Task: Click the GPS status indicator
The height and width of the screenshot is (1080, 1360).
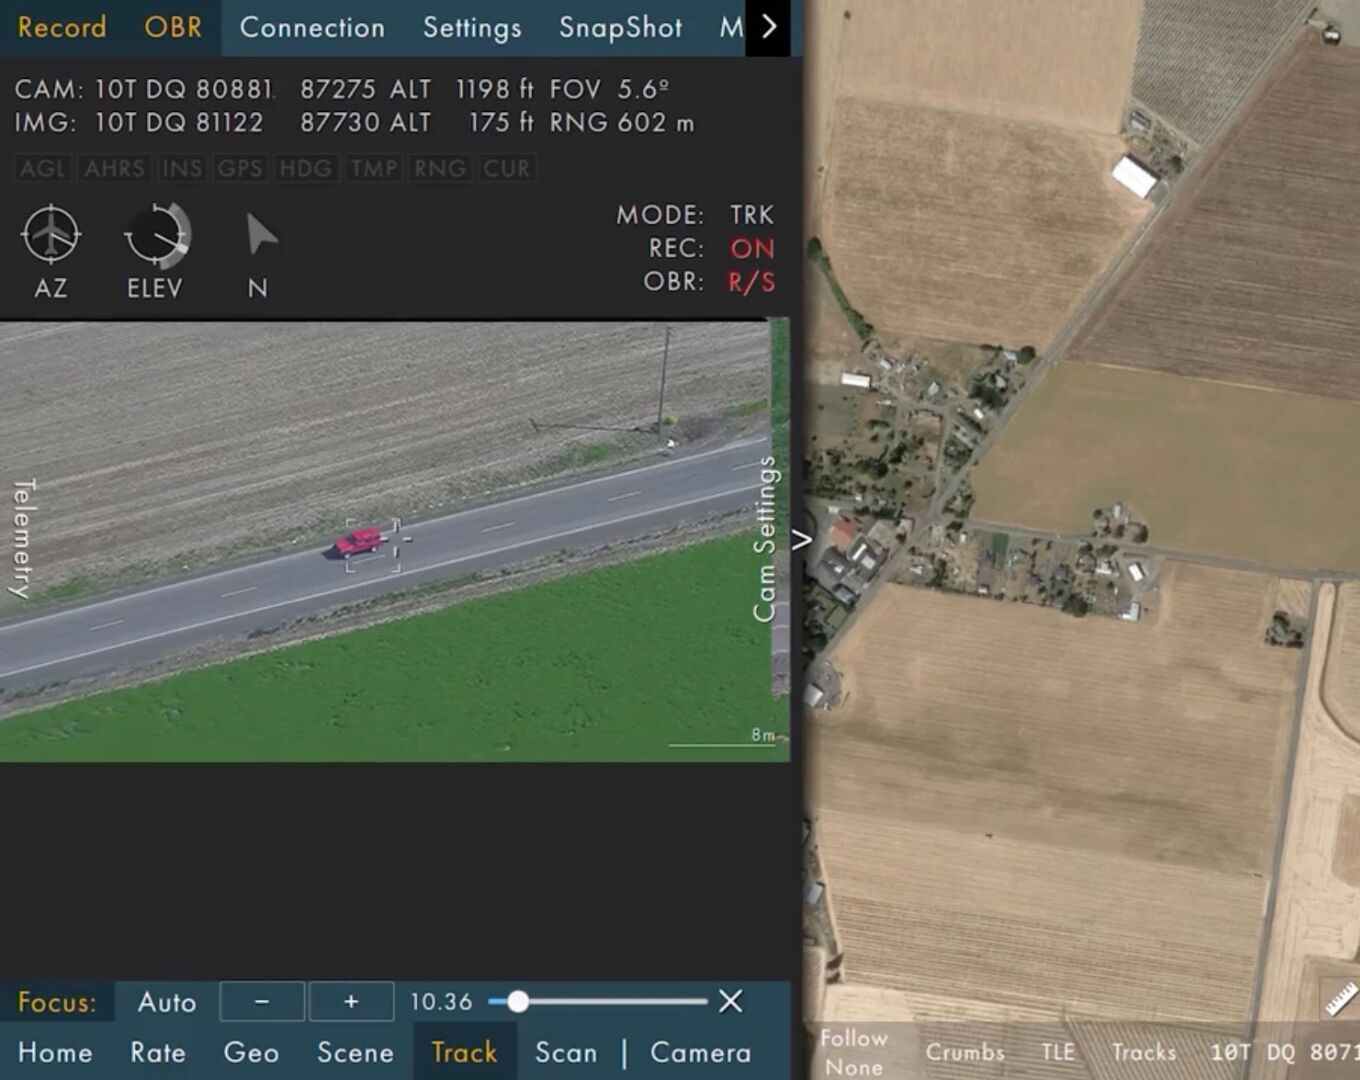Action: click(240, 168)
